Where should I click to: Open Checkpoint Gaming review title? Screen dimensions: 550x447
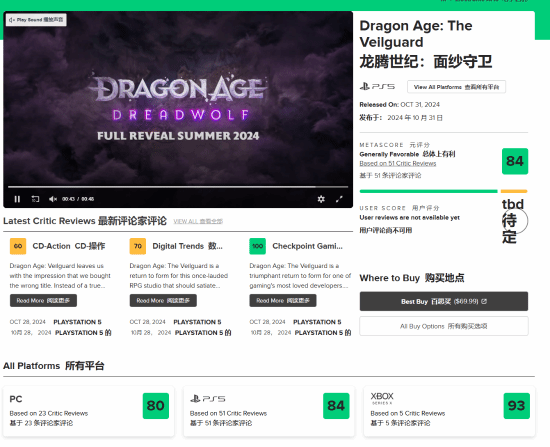coord(307,246)
